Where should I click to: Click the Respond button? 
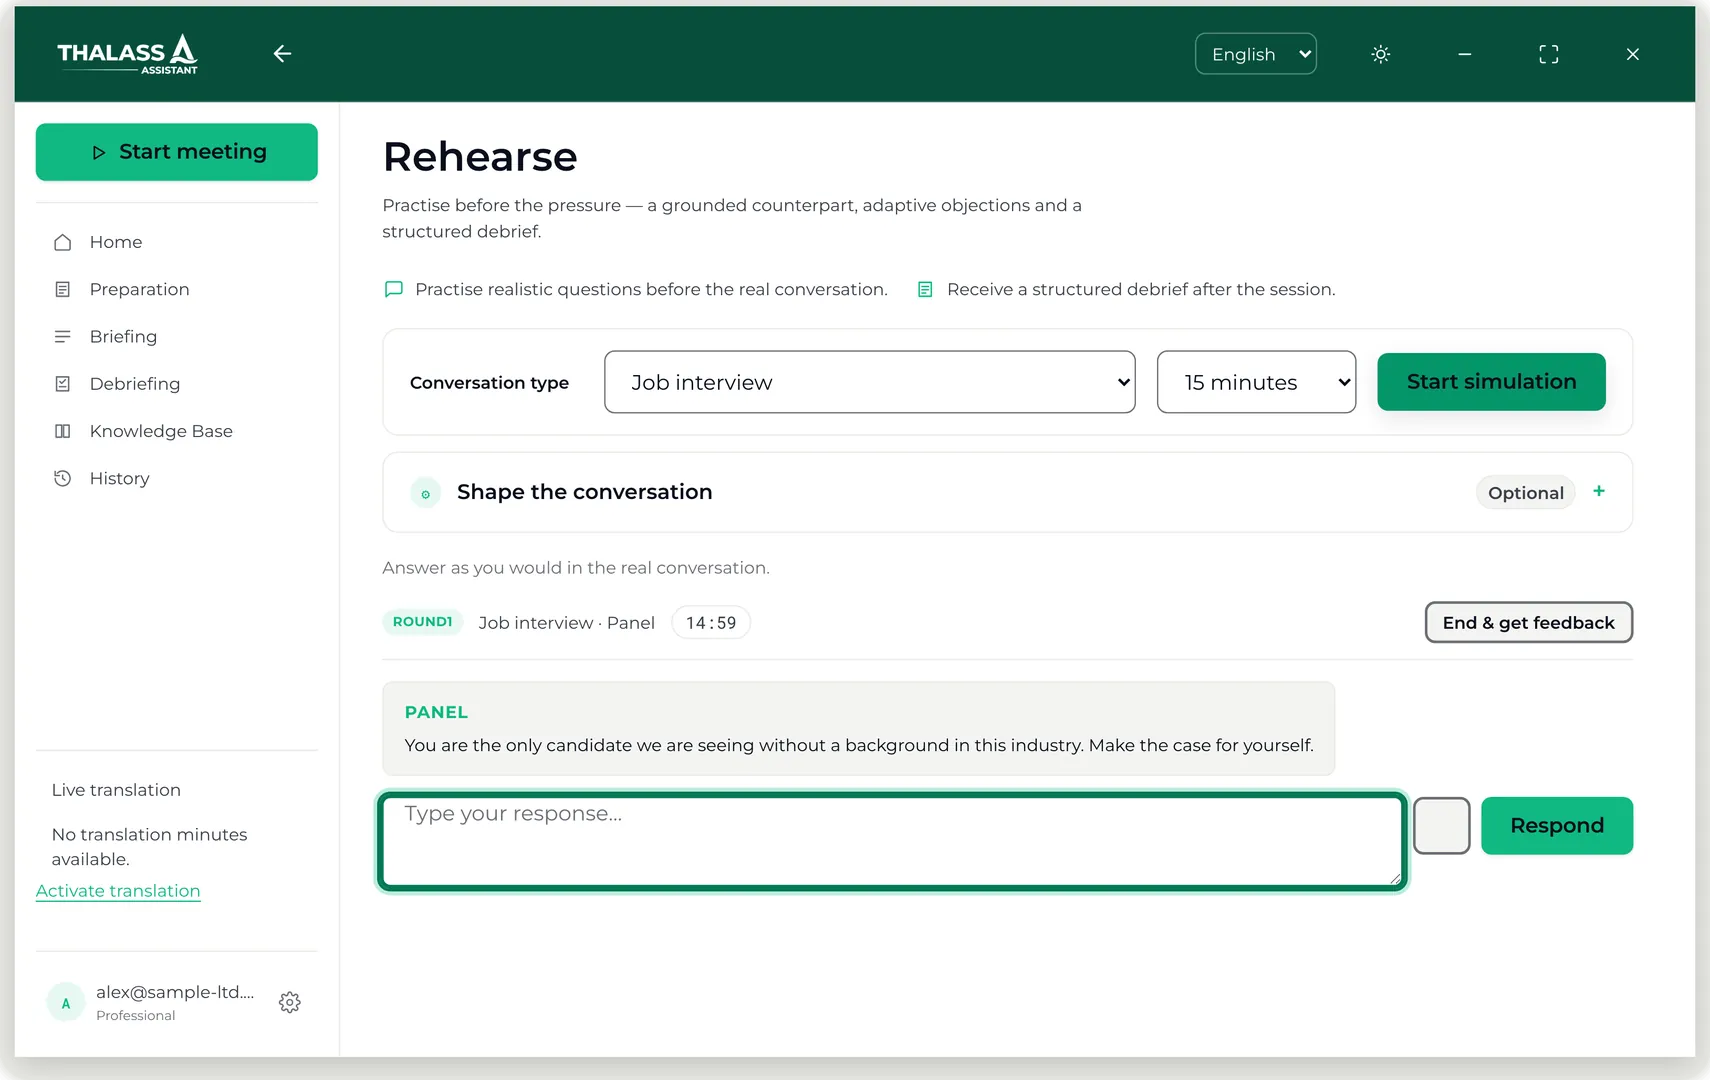point(1557,826)
